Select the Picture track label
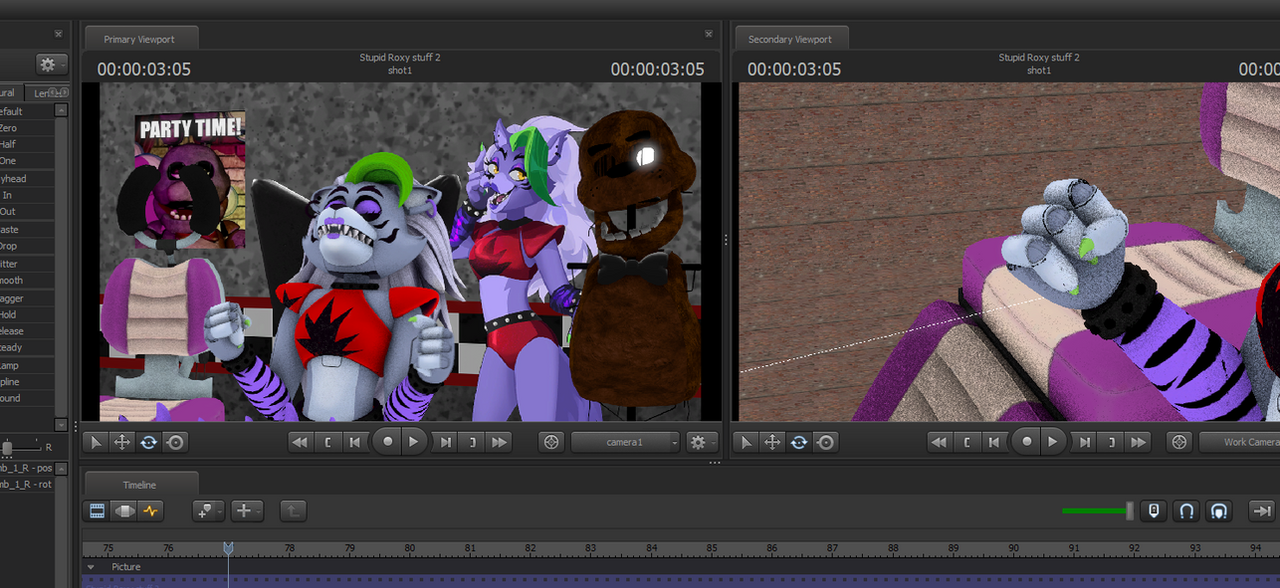This screenshot has width=1280, height=588. (126, 567)
